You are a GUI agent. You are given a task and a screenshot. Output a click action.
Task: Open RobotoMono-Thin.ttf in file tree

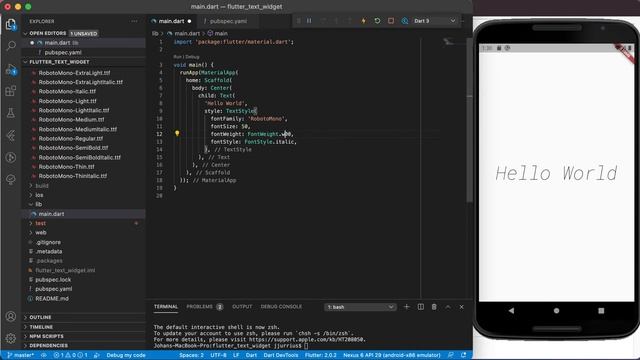pyautogui.click(x=67, y=167)
